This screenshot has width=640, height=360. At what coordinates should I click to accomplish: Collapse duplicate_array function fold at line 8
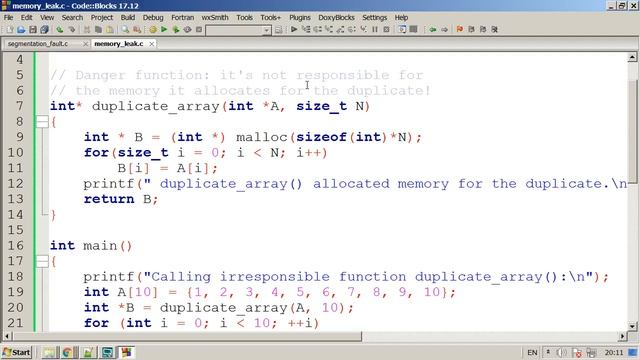coord(42,121)
